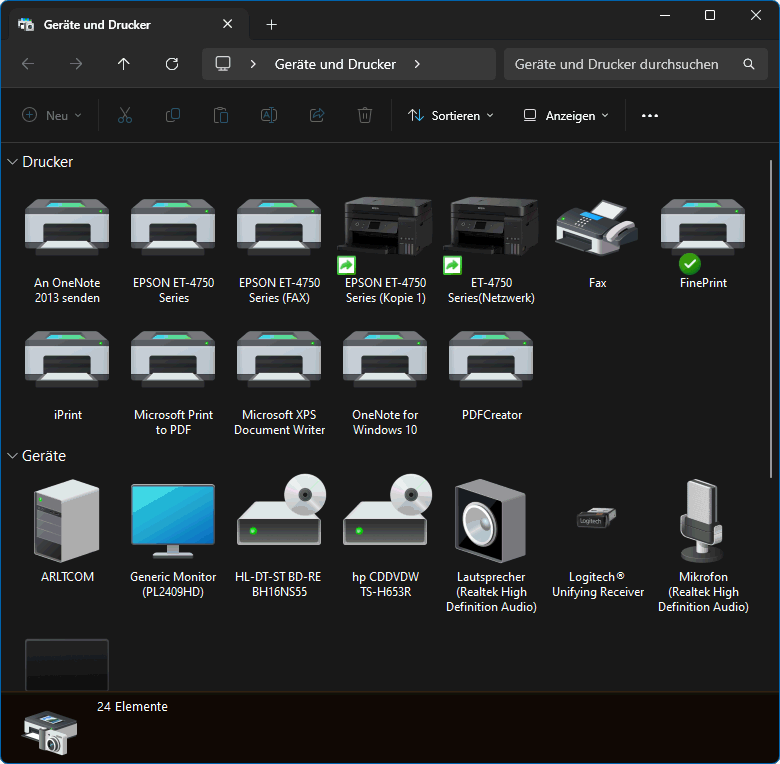The image size is (780, 764).
Task: Collapse the Geräte group
Action: 13,456
